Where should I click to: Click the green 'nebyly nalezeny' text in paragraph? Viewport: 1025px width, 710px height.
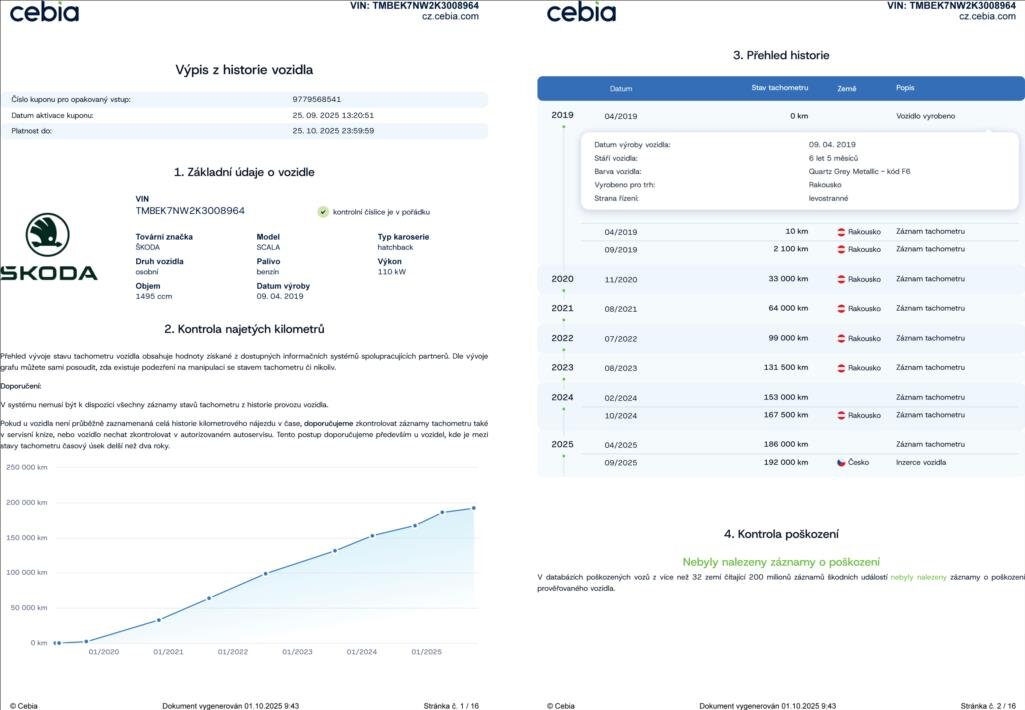click(x=918, y=577)
